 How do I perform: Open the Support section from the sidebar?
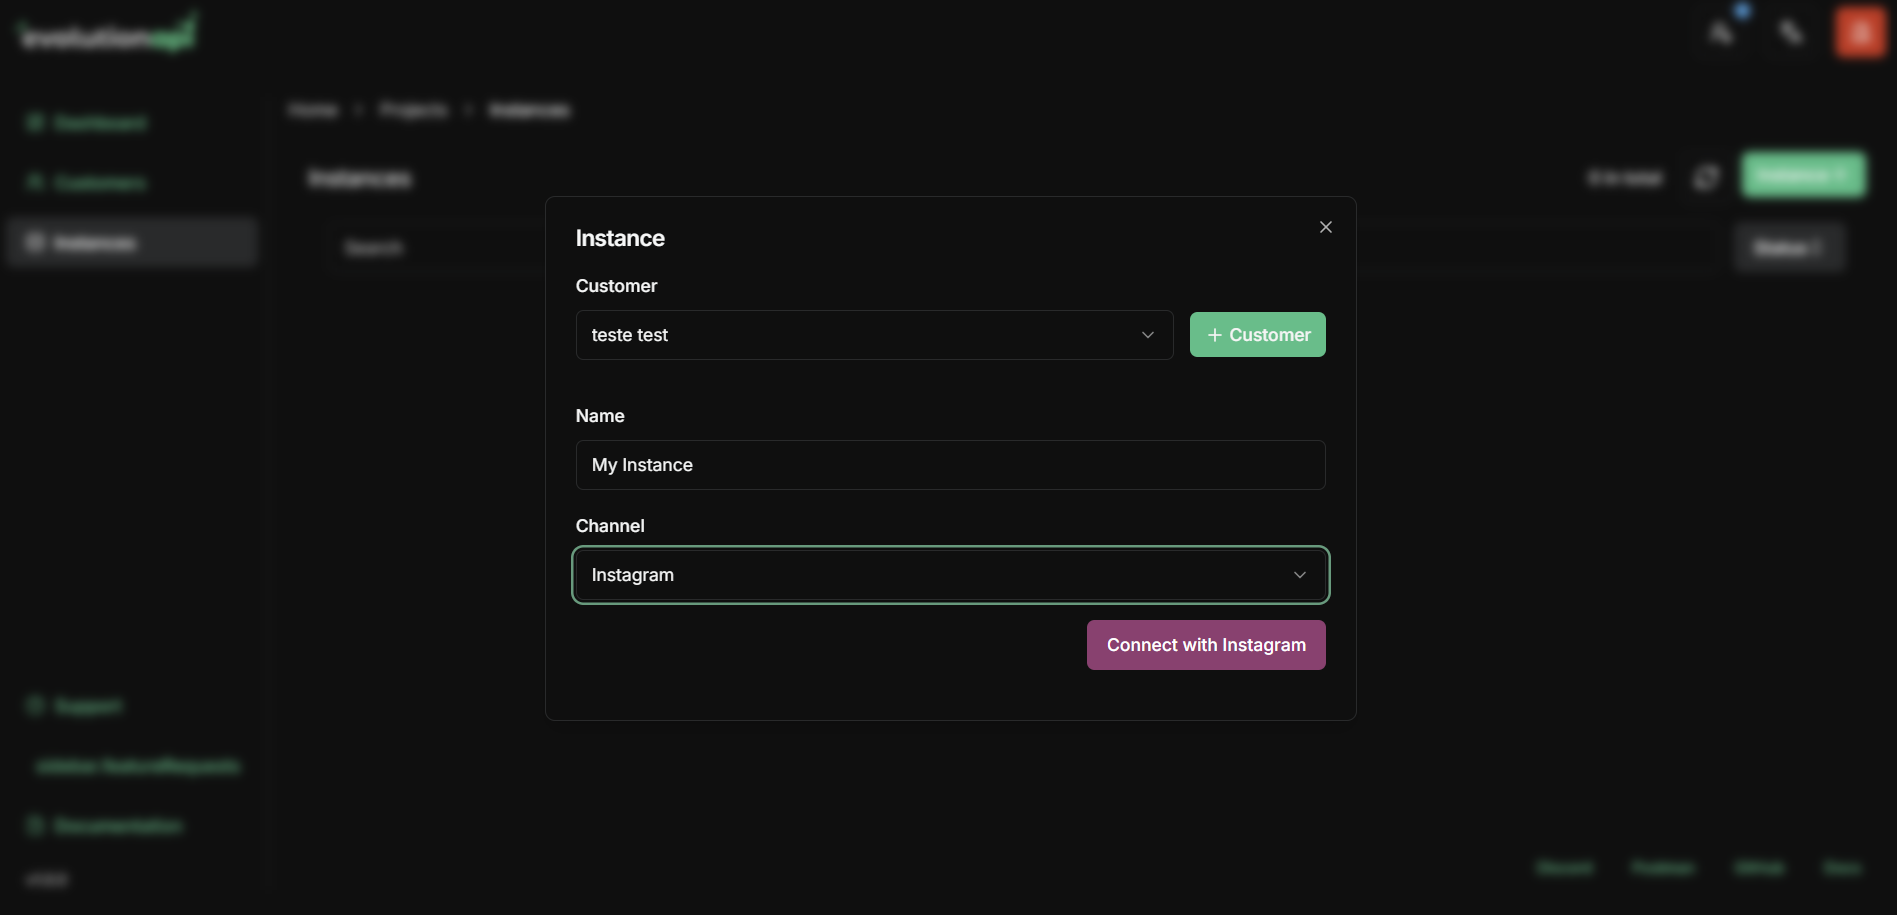point(36,705)
